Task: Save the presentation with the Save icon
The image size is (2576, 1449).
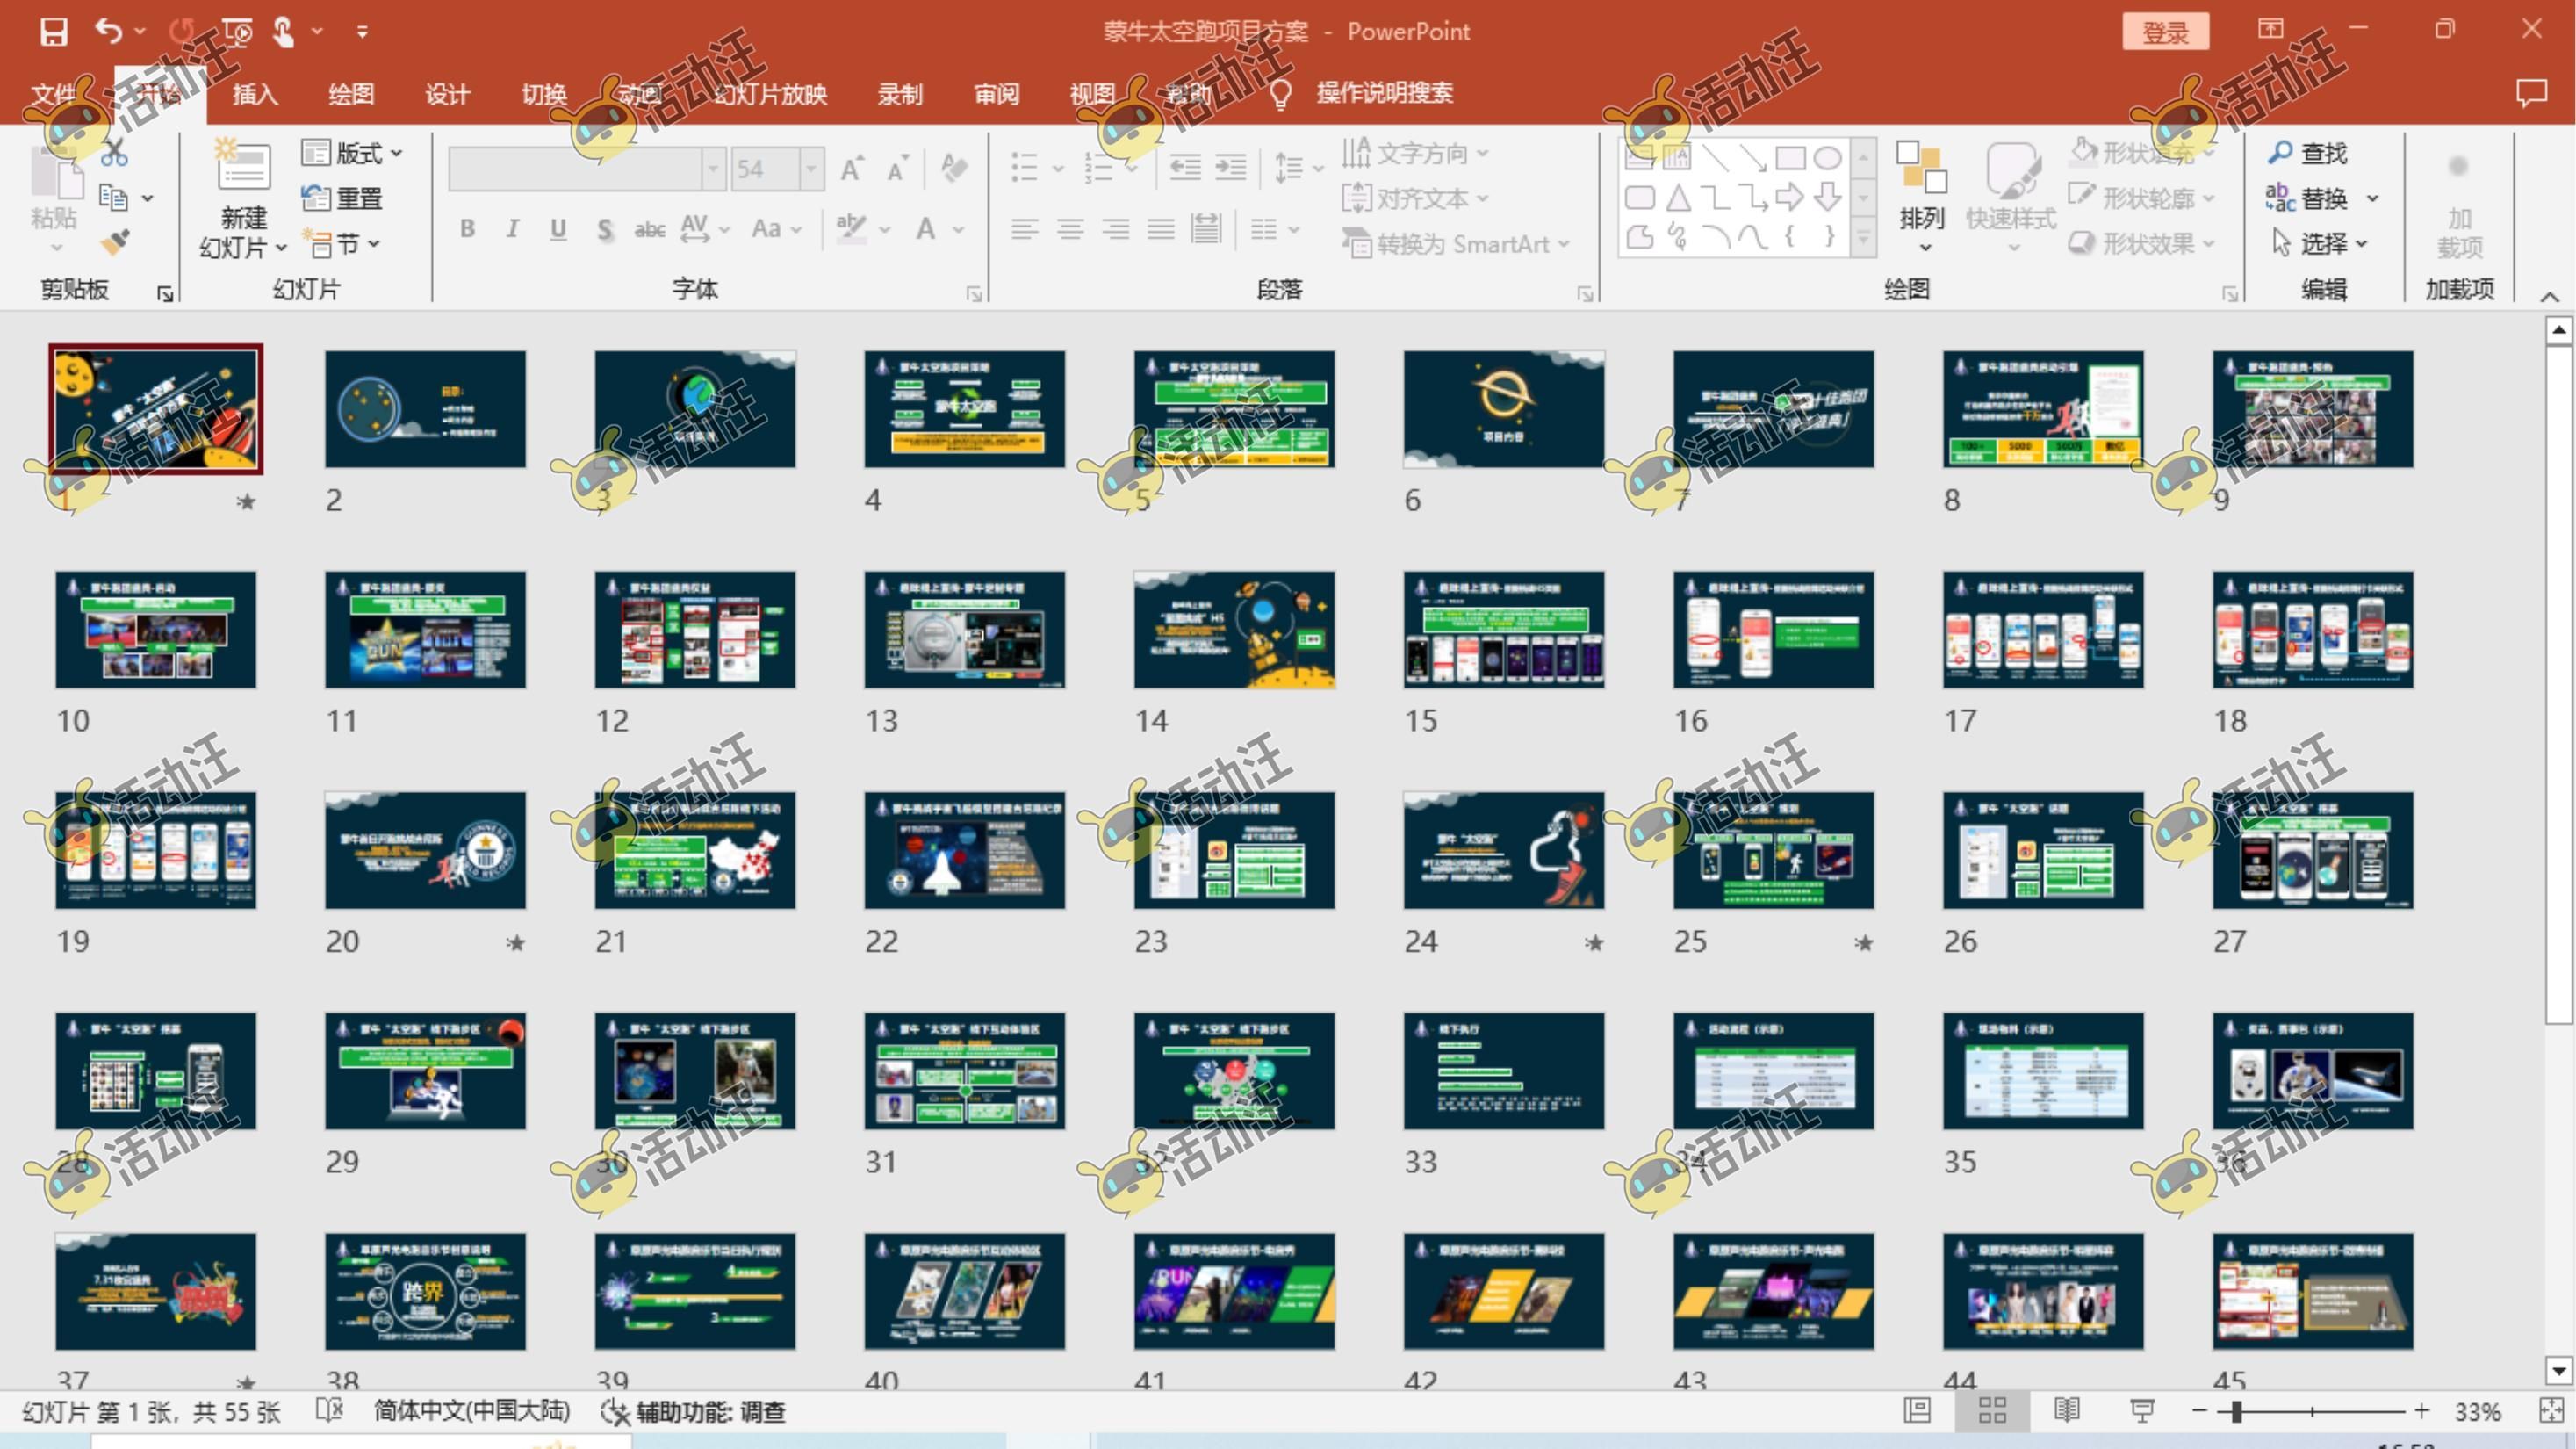Action: pyautogui.click(x=54, y=32)
